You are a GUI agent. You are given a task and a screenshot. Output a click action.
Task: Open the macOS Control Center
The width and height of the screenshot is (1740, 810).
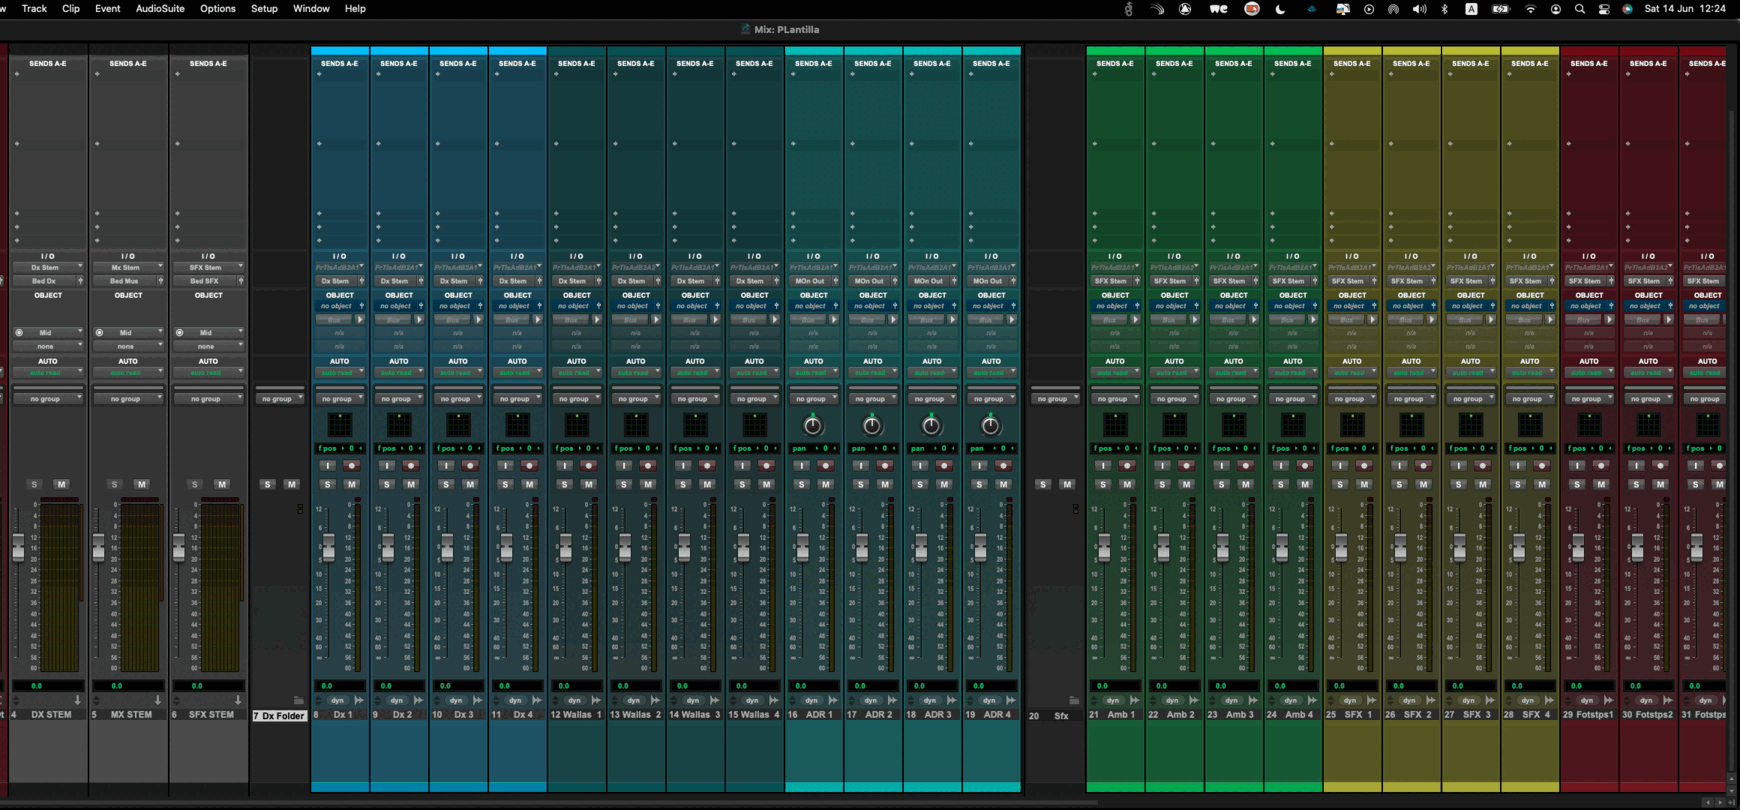tap(1604, 9)
